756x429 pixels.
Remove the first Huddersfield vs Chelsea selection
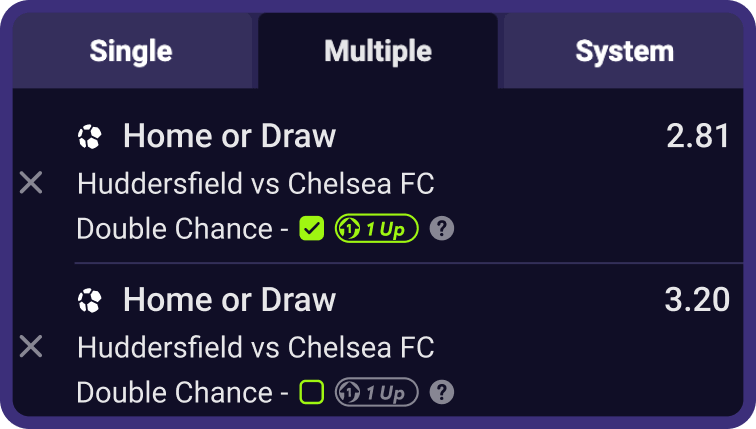pyautogui.click(x=31, y=183)
